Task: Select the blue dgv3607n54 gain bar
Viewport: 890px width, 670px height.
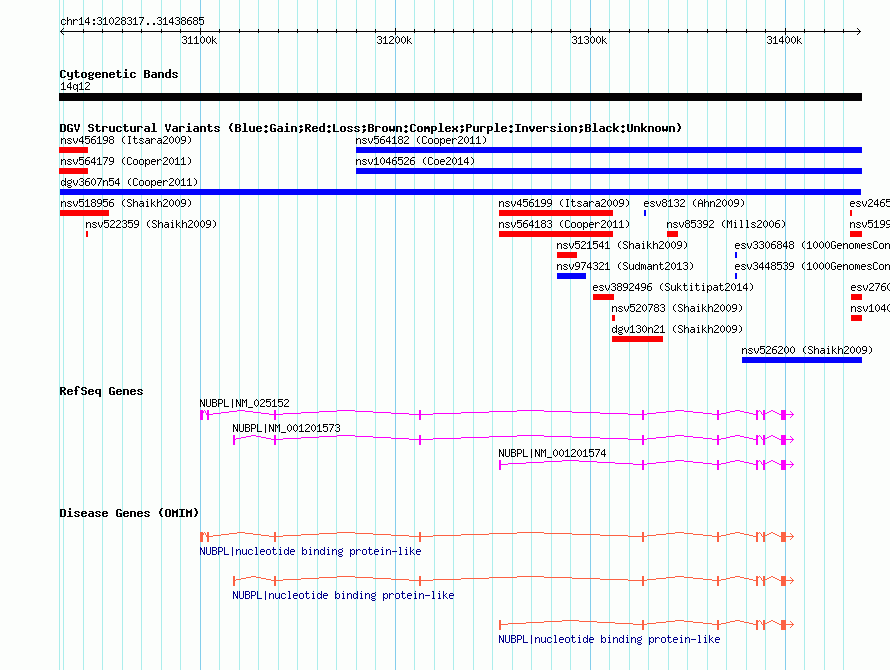Action: coord(460,192)
